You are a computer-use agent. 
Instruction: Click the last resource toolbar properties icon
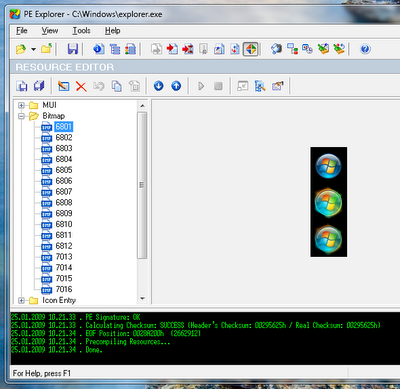(x=277, y=86)
